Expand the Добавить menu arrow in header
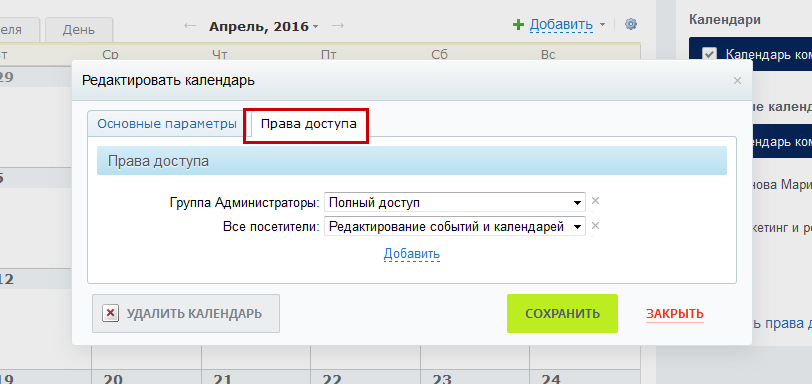 [602, 24]
